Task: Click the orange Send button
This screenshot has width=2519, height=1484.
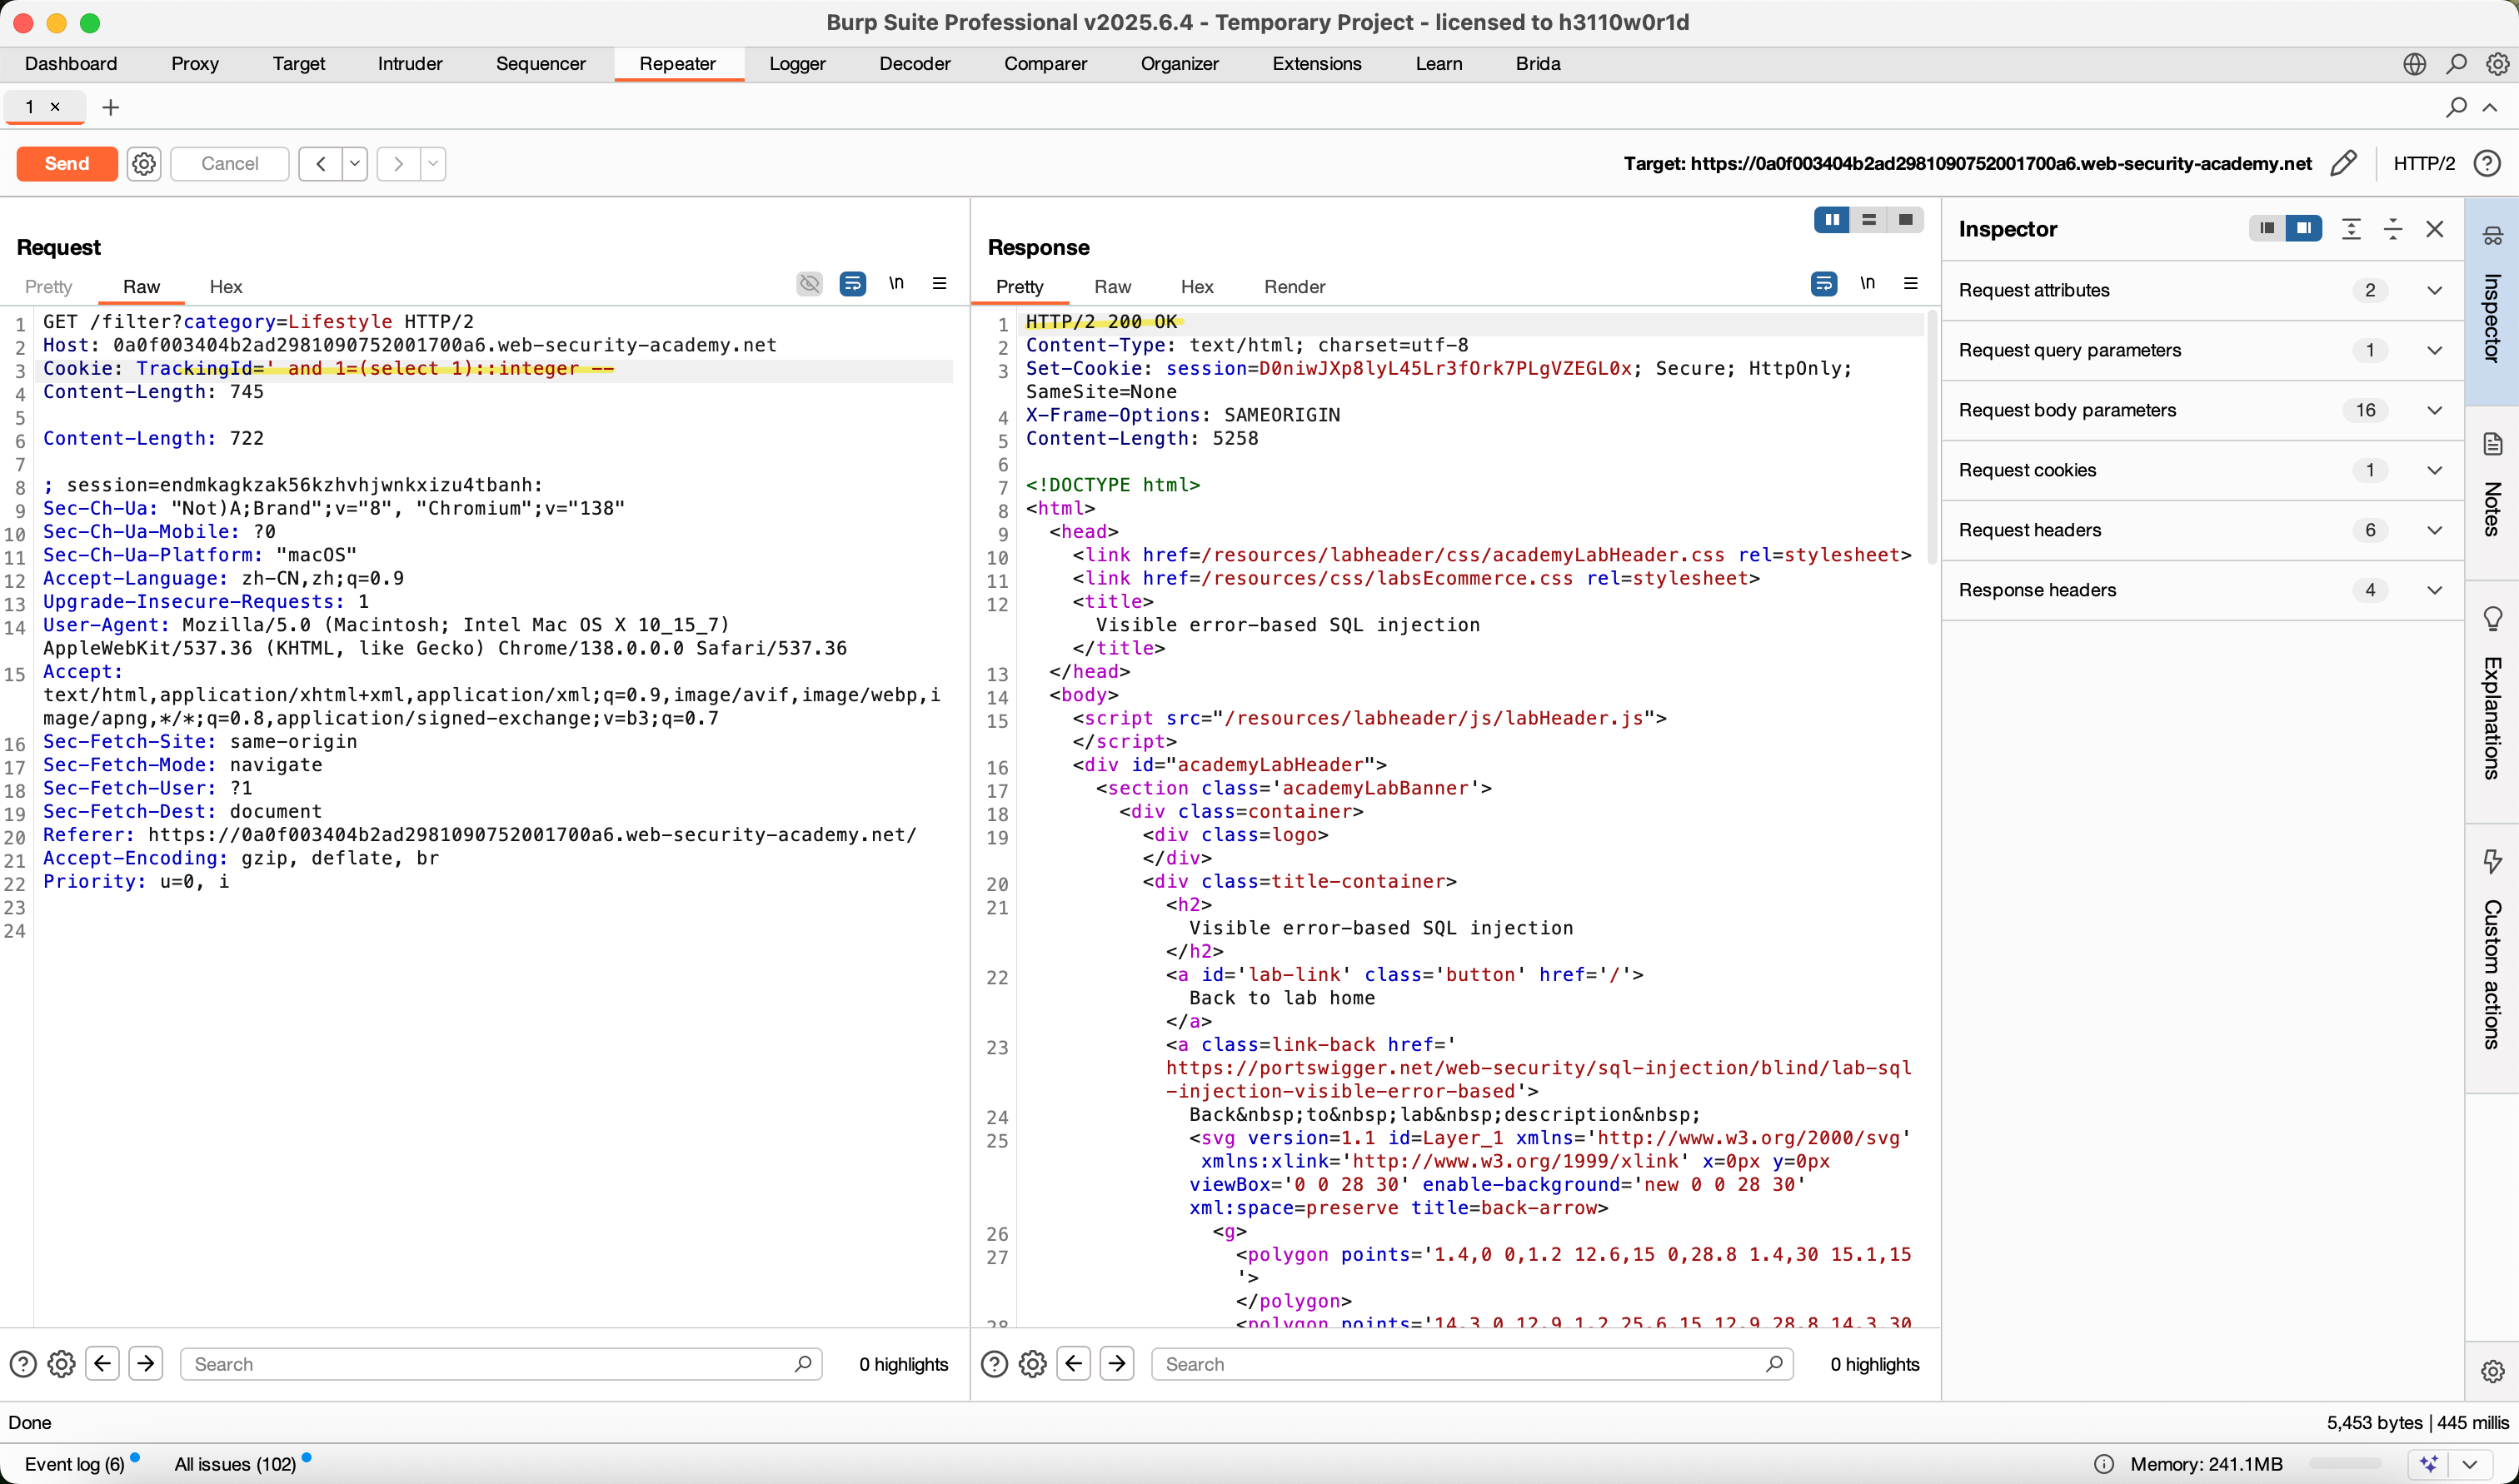Action: click(67, 164)
